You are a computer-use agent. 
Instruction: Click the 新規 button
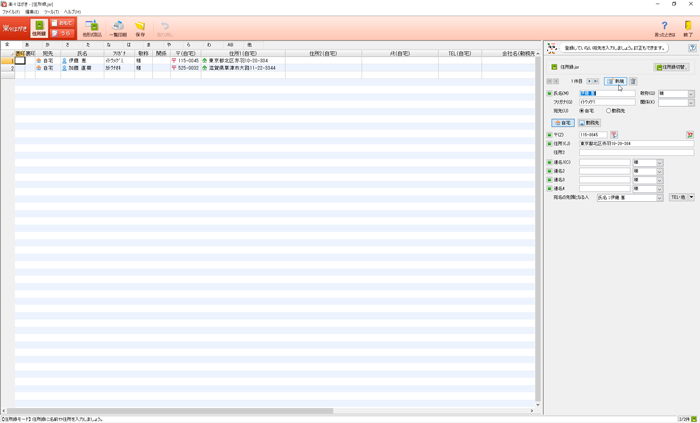[x=616, y=81]
